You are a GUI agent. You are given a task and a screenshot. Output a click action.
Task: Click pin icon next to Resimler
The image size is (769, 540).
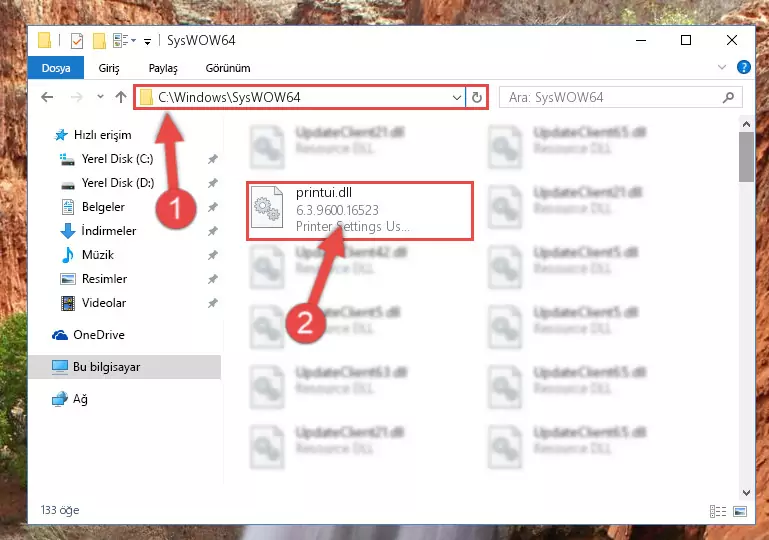point(212,279)
